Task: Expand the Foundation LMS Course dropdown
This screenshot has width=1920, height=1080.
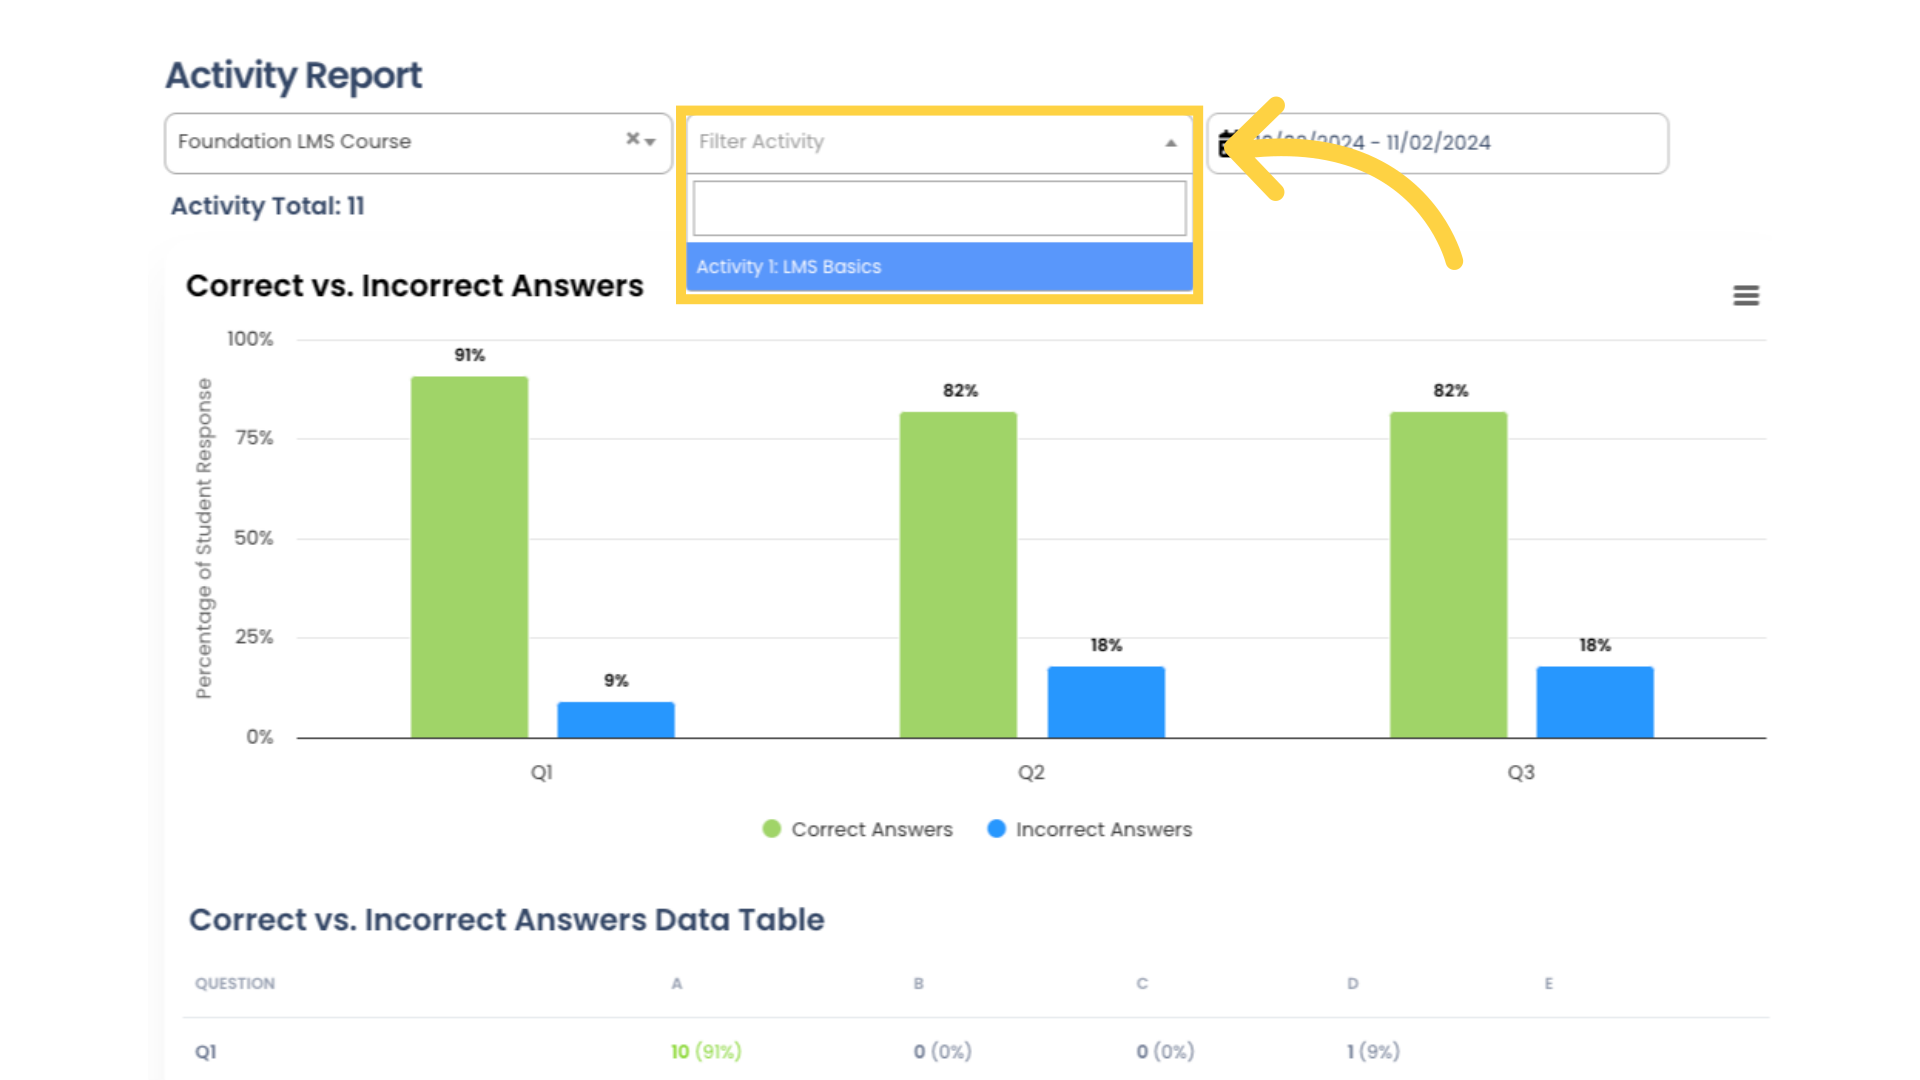Action: [x=651, y=142]
